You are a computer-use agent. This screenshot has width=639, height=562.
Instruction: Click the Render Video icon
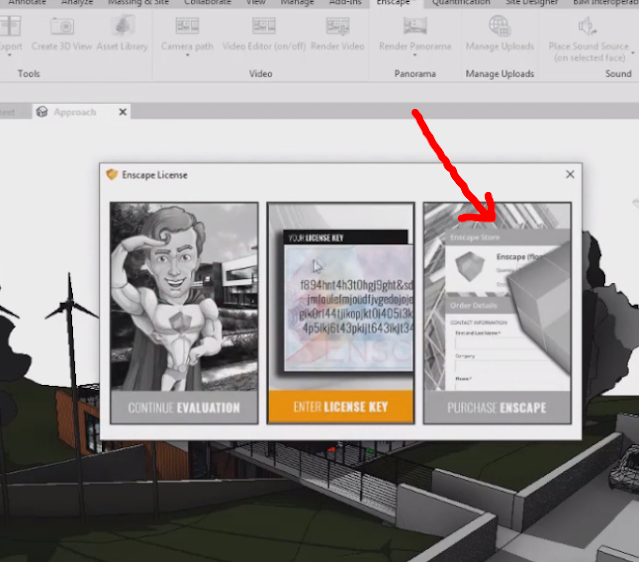point(337,26)
